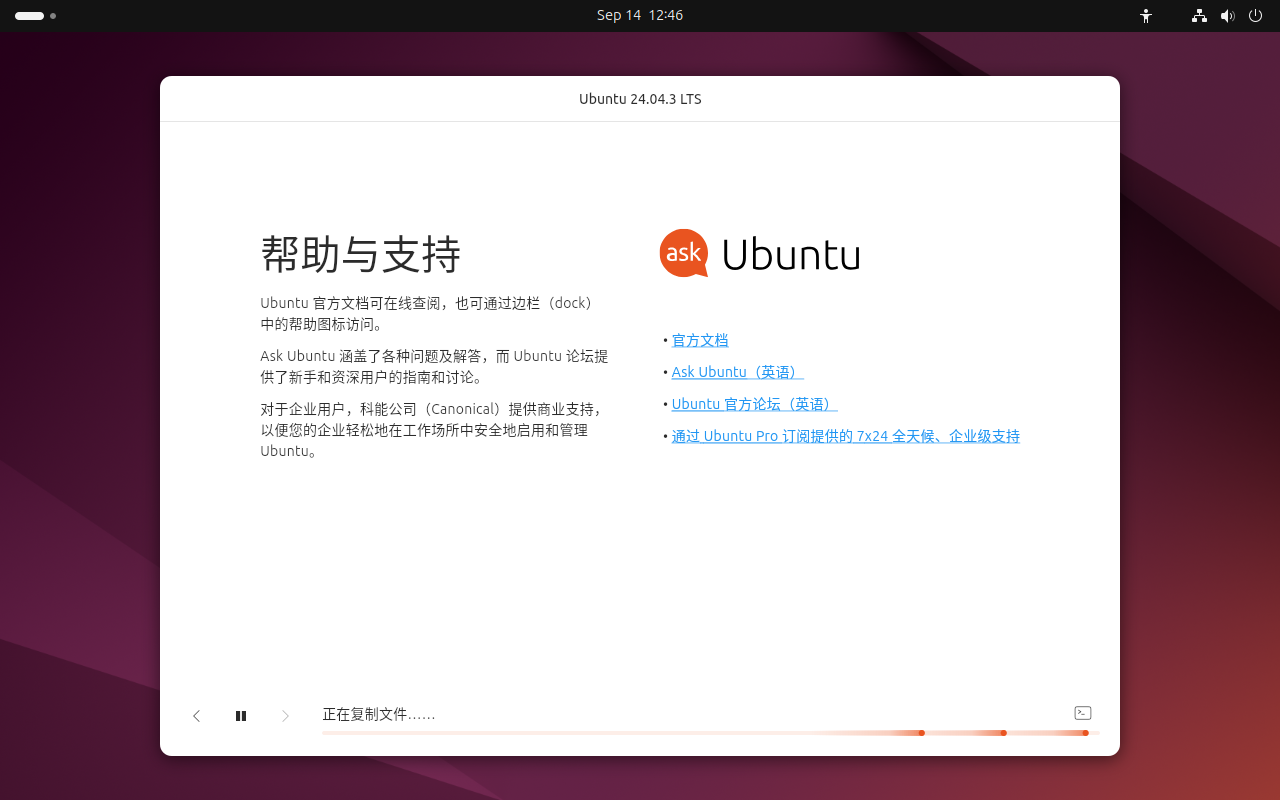Open the Ubuntu 官方论坛（英语）link

pos(754,404)
